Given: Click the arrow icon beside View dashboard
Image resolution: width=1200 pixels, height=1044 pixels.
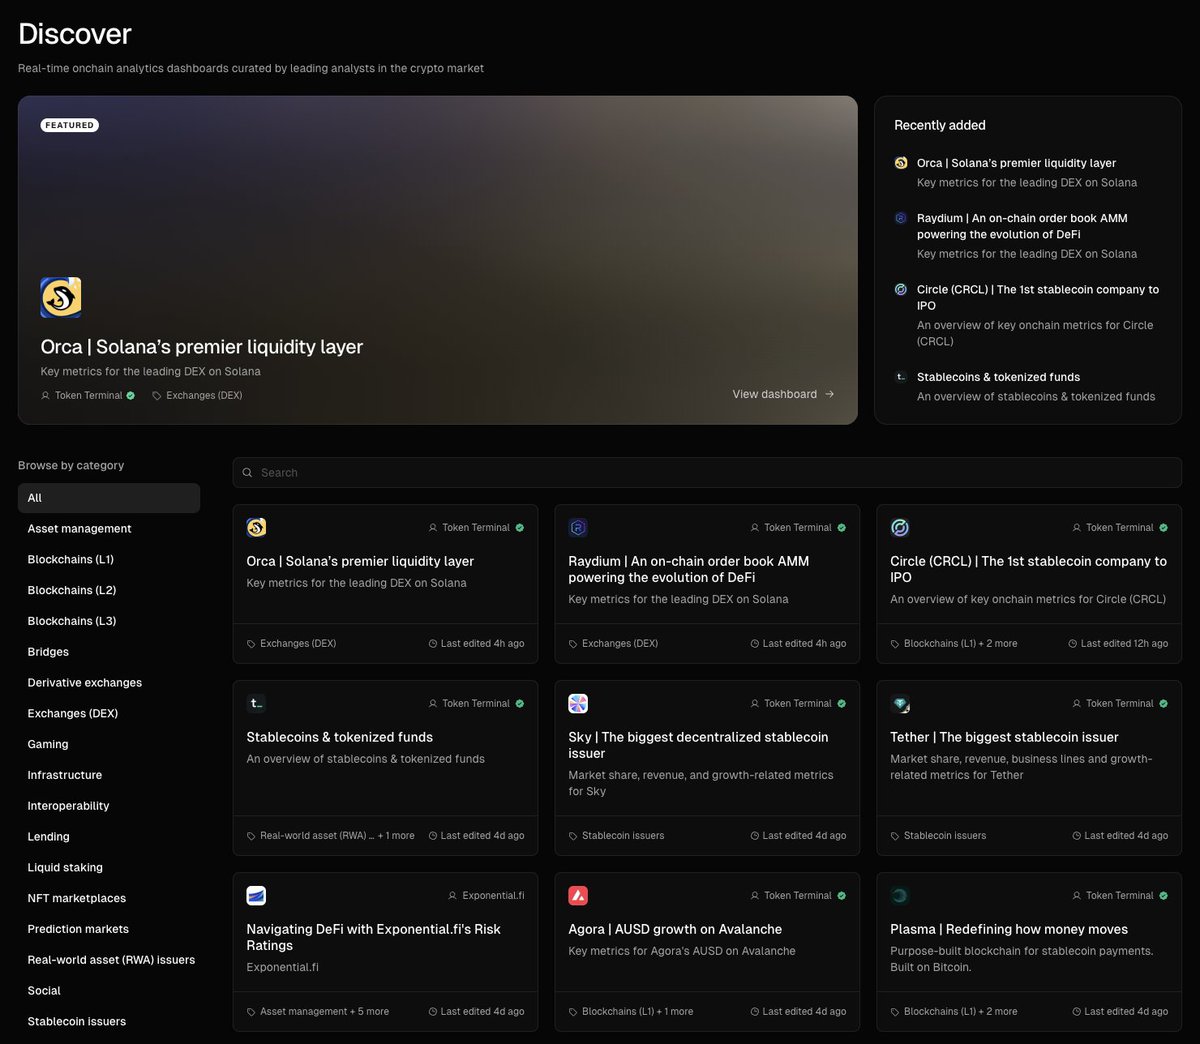Looking at the screenshot, I should [x=829, y=394].
